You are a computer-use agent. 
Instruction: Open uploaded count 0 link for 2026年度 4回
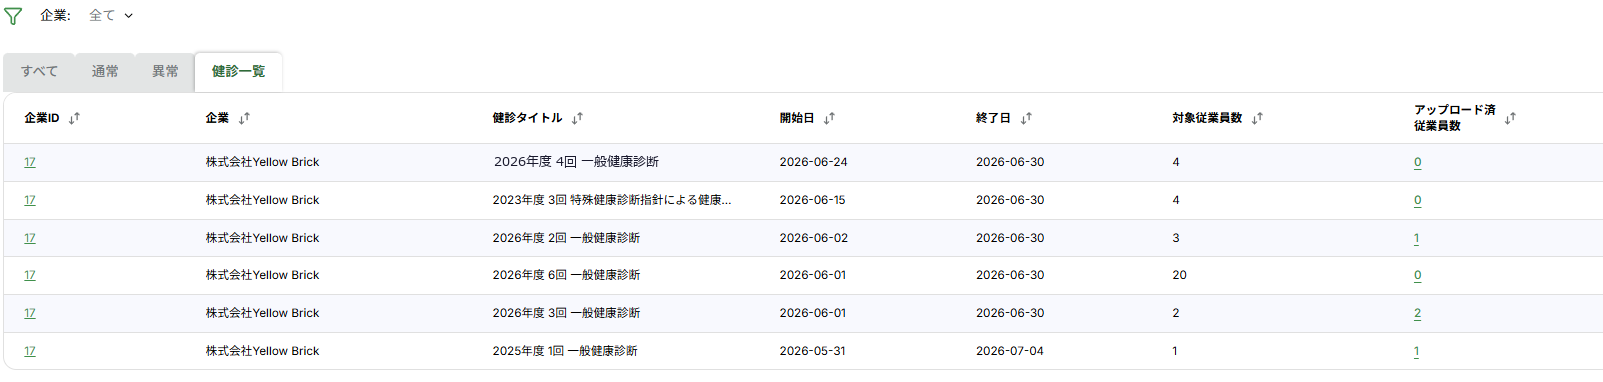pos(1418,162)
